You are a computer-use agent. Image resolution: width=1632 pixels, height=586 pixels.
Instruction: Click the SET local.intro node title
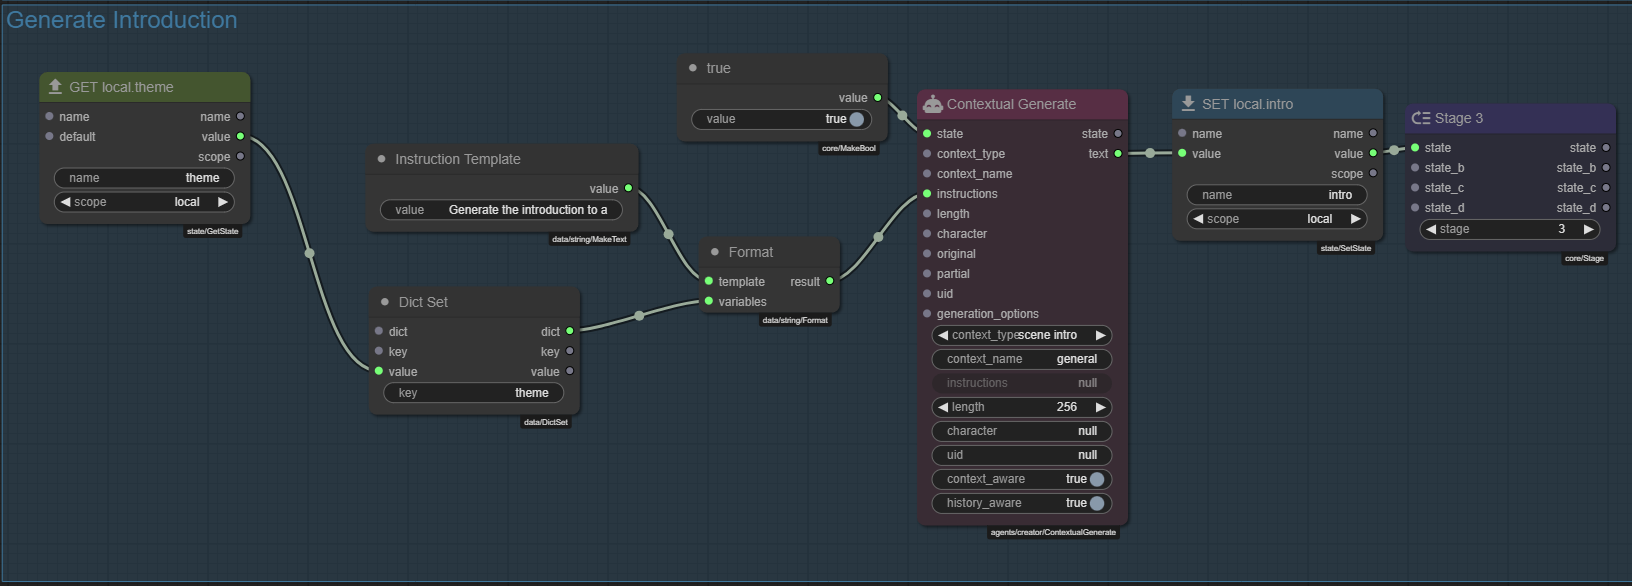1247,104
